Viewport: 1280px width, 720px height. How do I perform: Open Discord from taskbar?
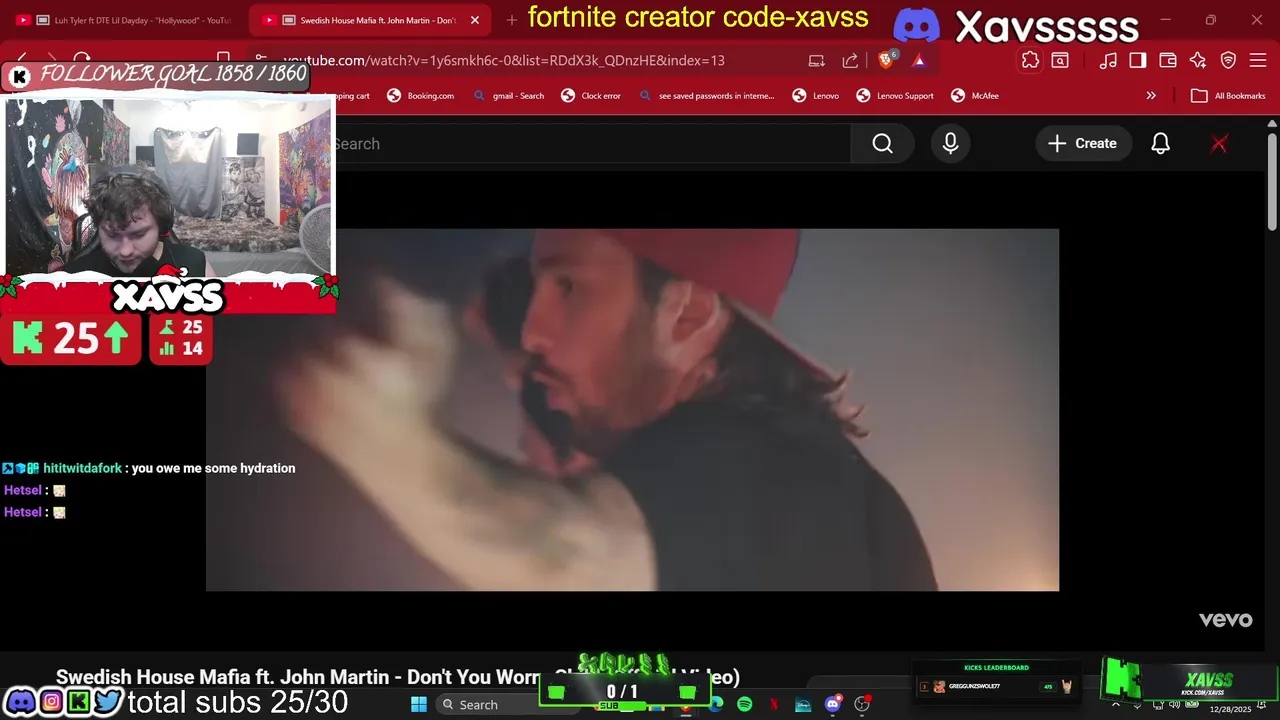coord(833,704)
